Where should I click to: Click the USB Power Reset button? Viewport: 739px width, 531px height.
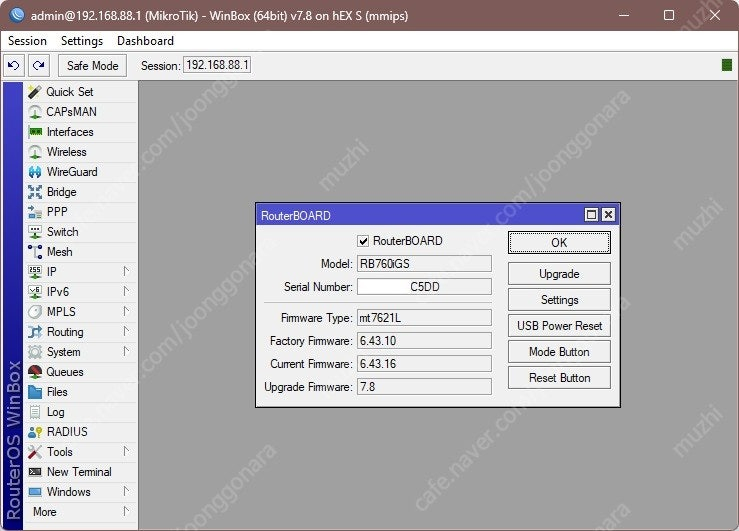coord(559,326)
